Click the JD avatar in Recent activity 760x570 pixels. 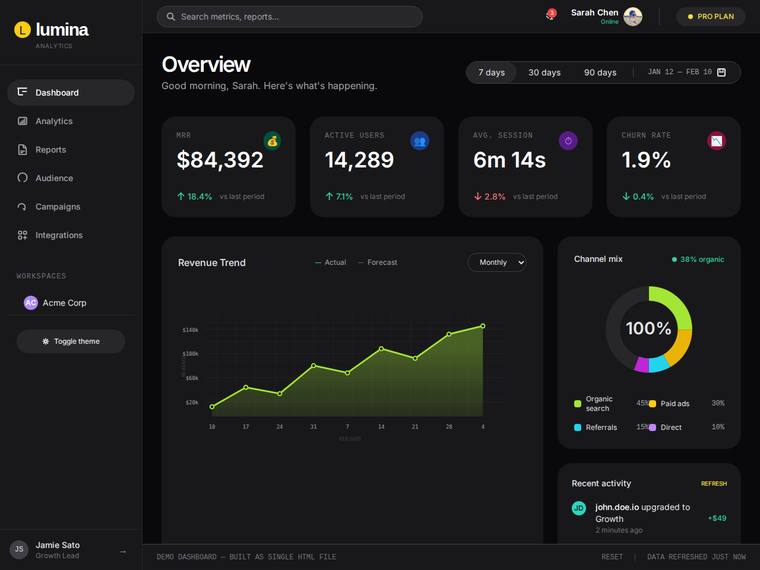tap(579, 507)
